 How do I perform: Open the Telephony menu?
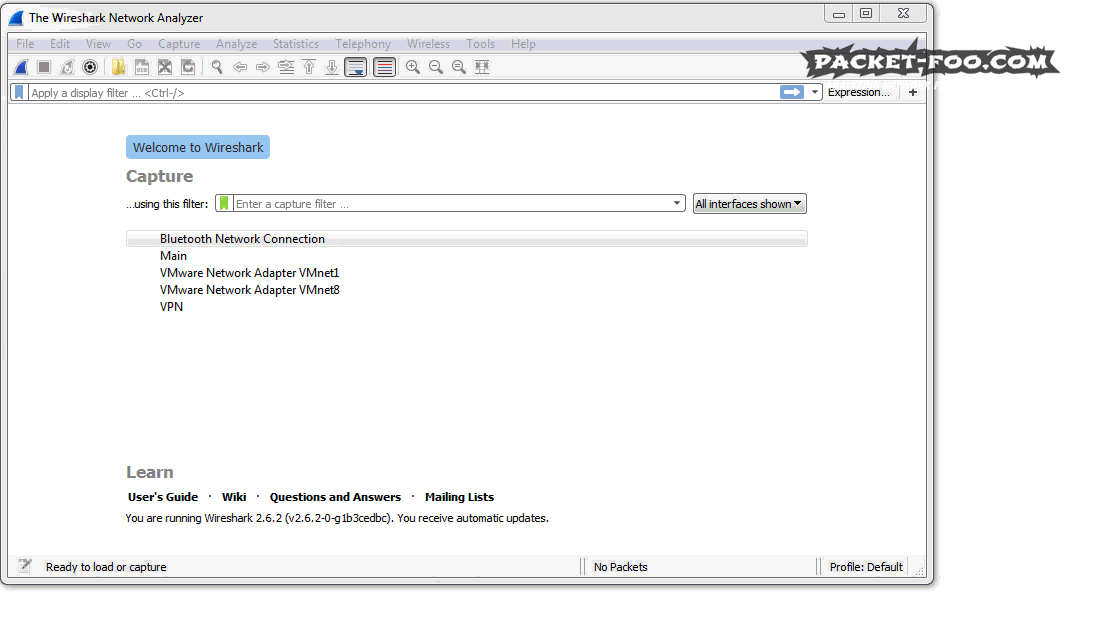[x=363, y=44]
